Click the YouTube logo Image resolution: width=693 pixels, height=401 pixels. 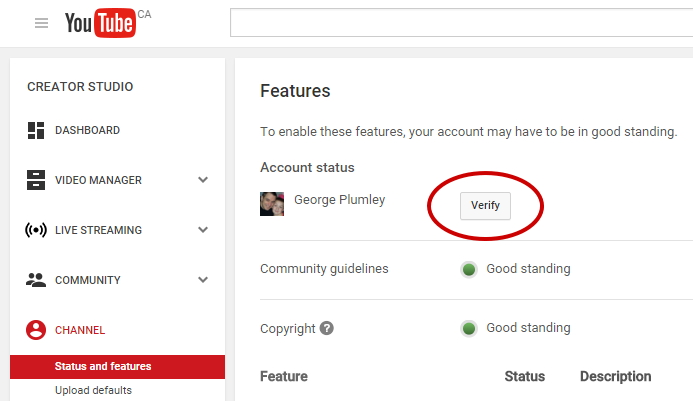(101, 23)
